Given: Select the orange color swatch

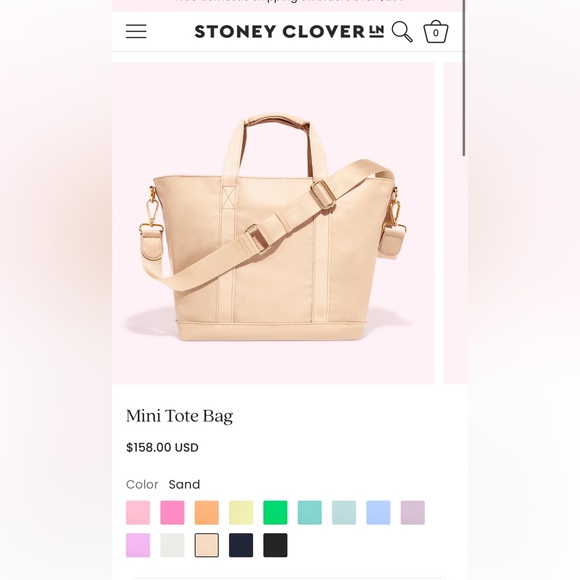Looking at the screenshot, I should pos(207,512).
